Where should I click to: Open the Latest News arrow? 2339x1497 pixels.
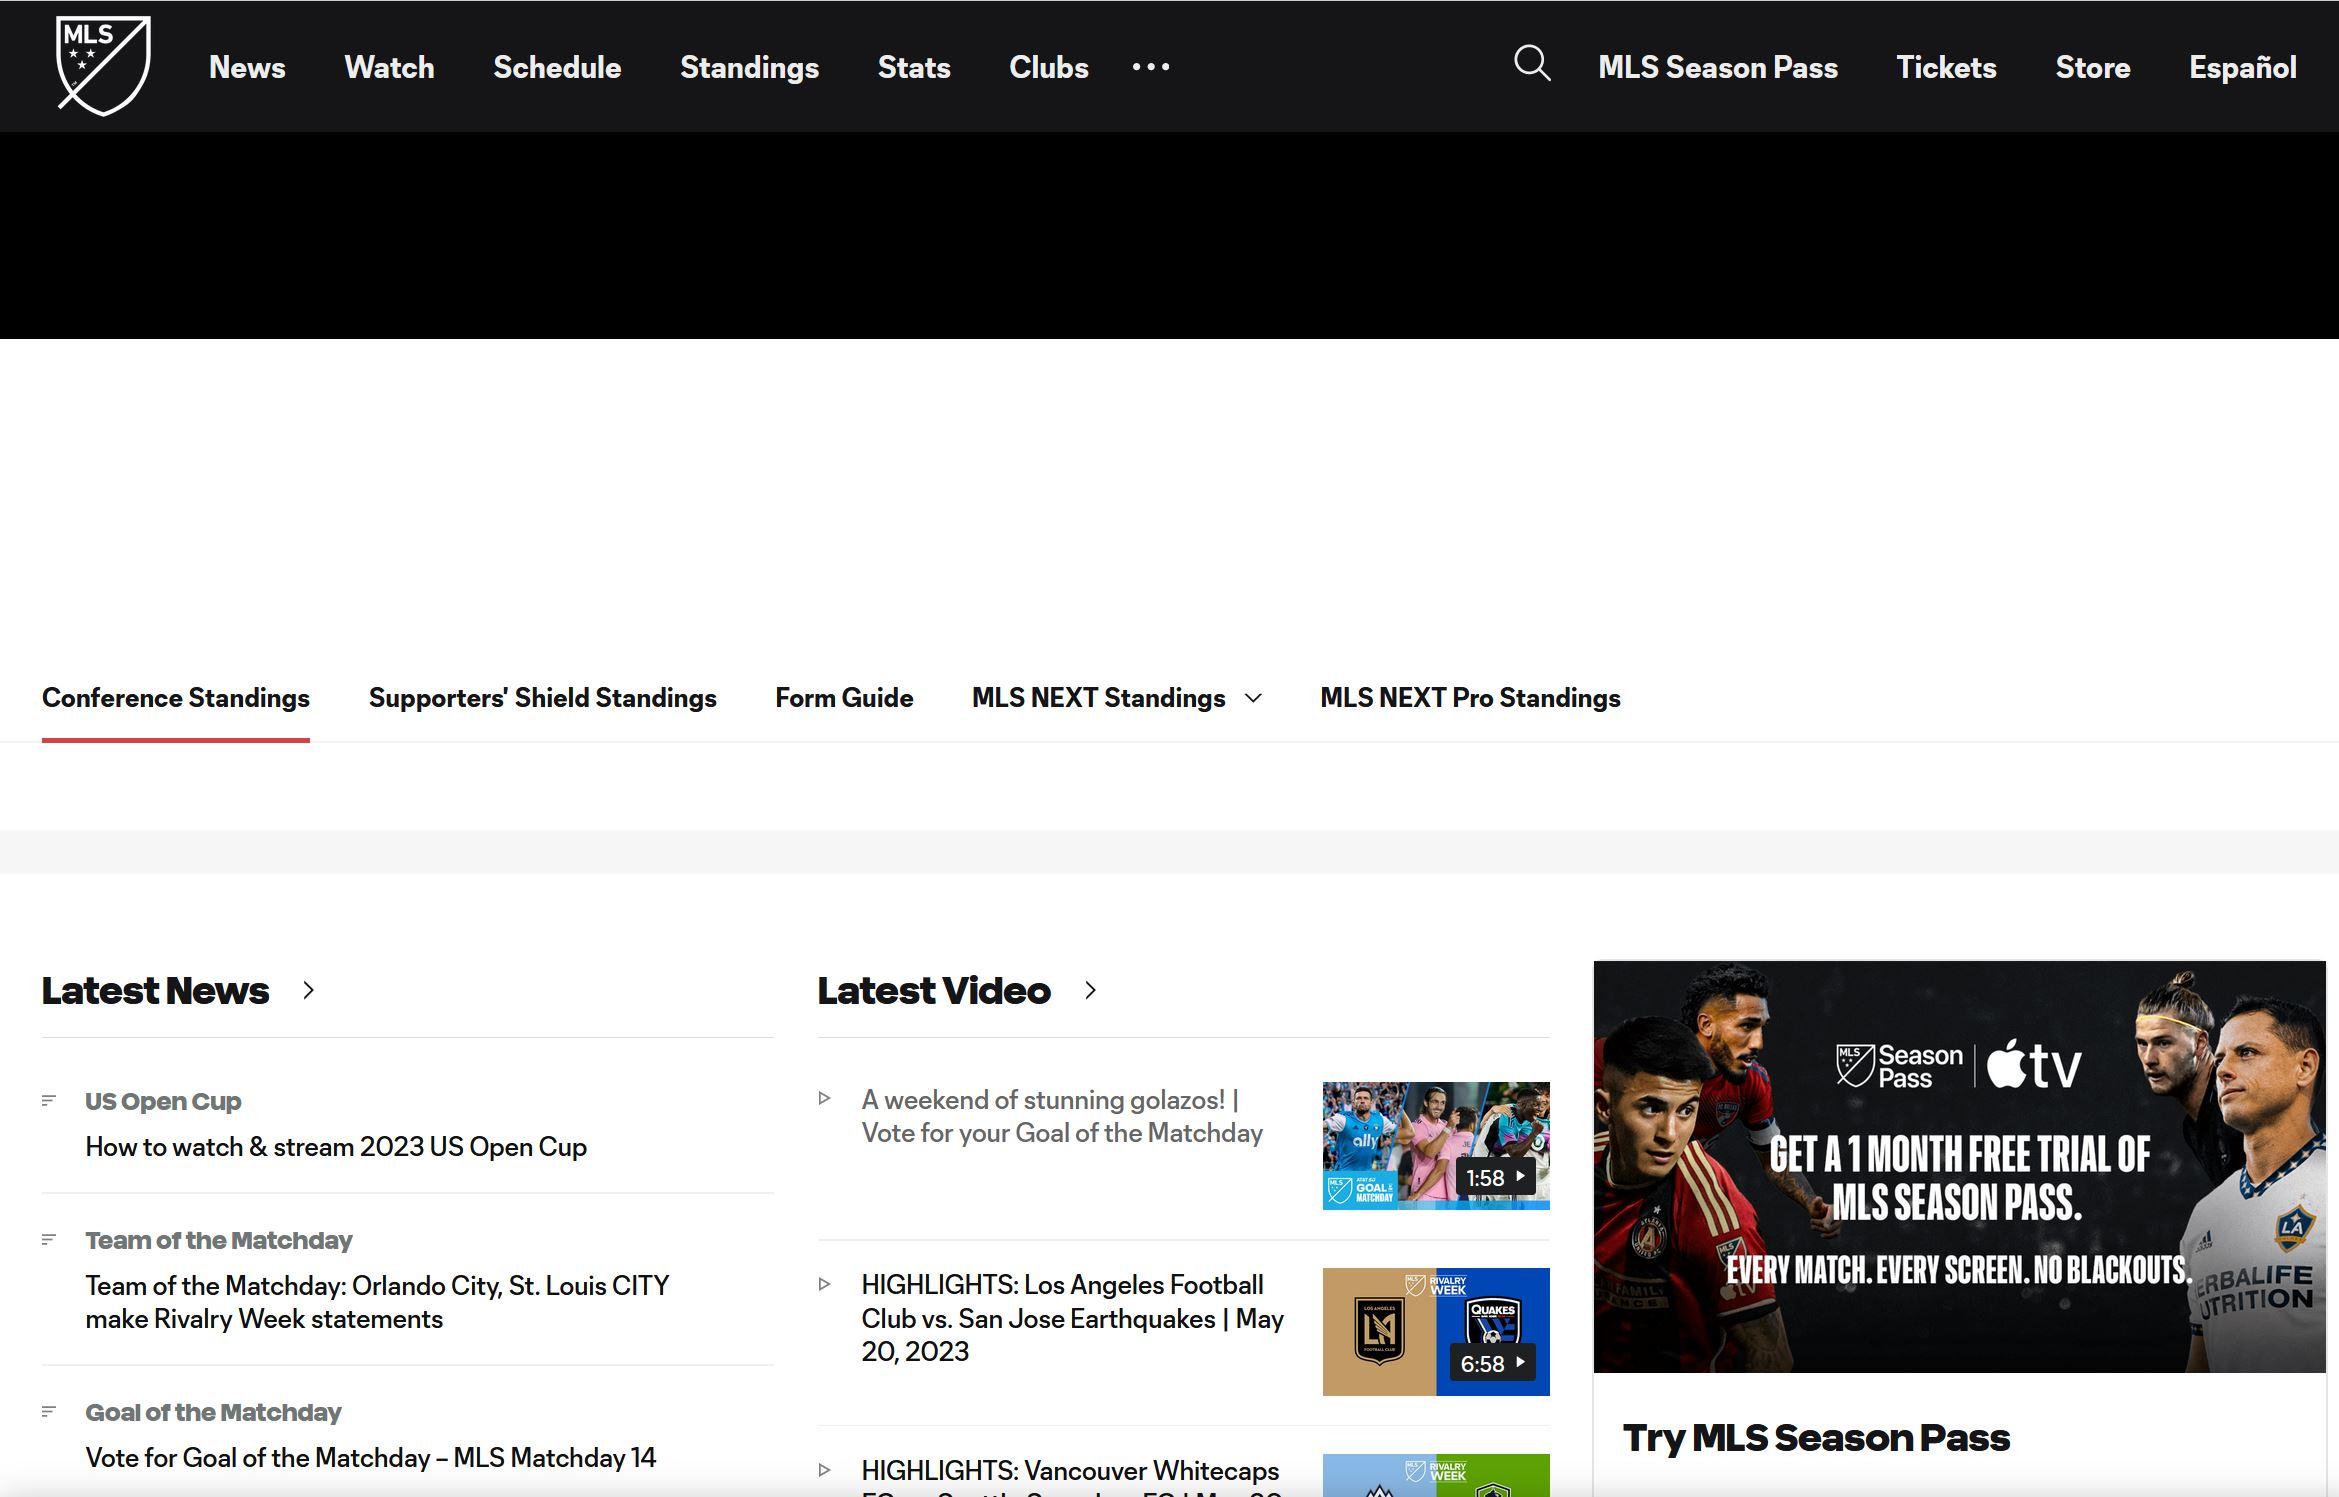click(x=307, y=990)
